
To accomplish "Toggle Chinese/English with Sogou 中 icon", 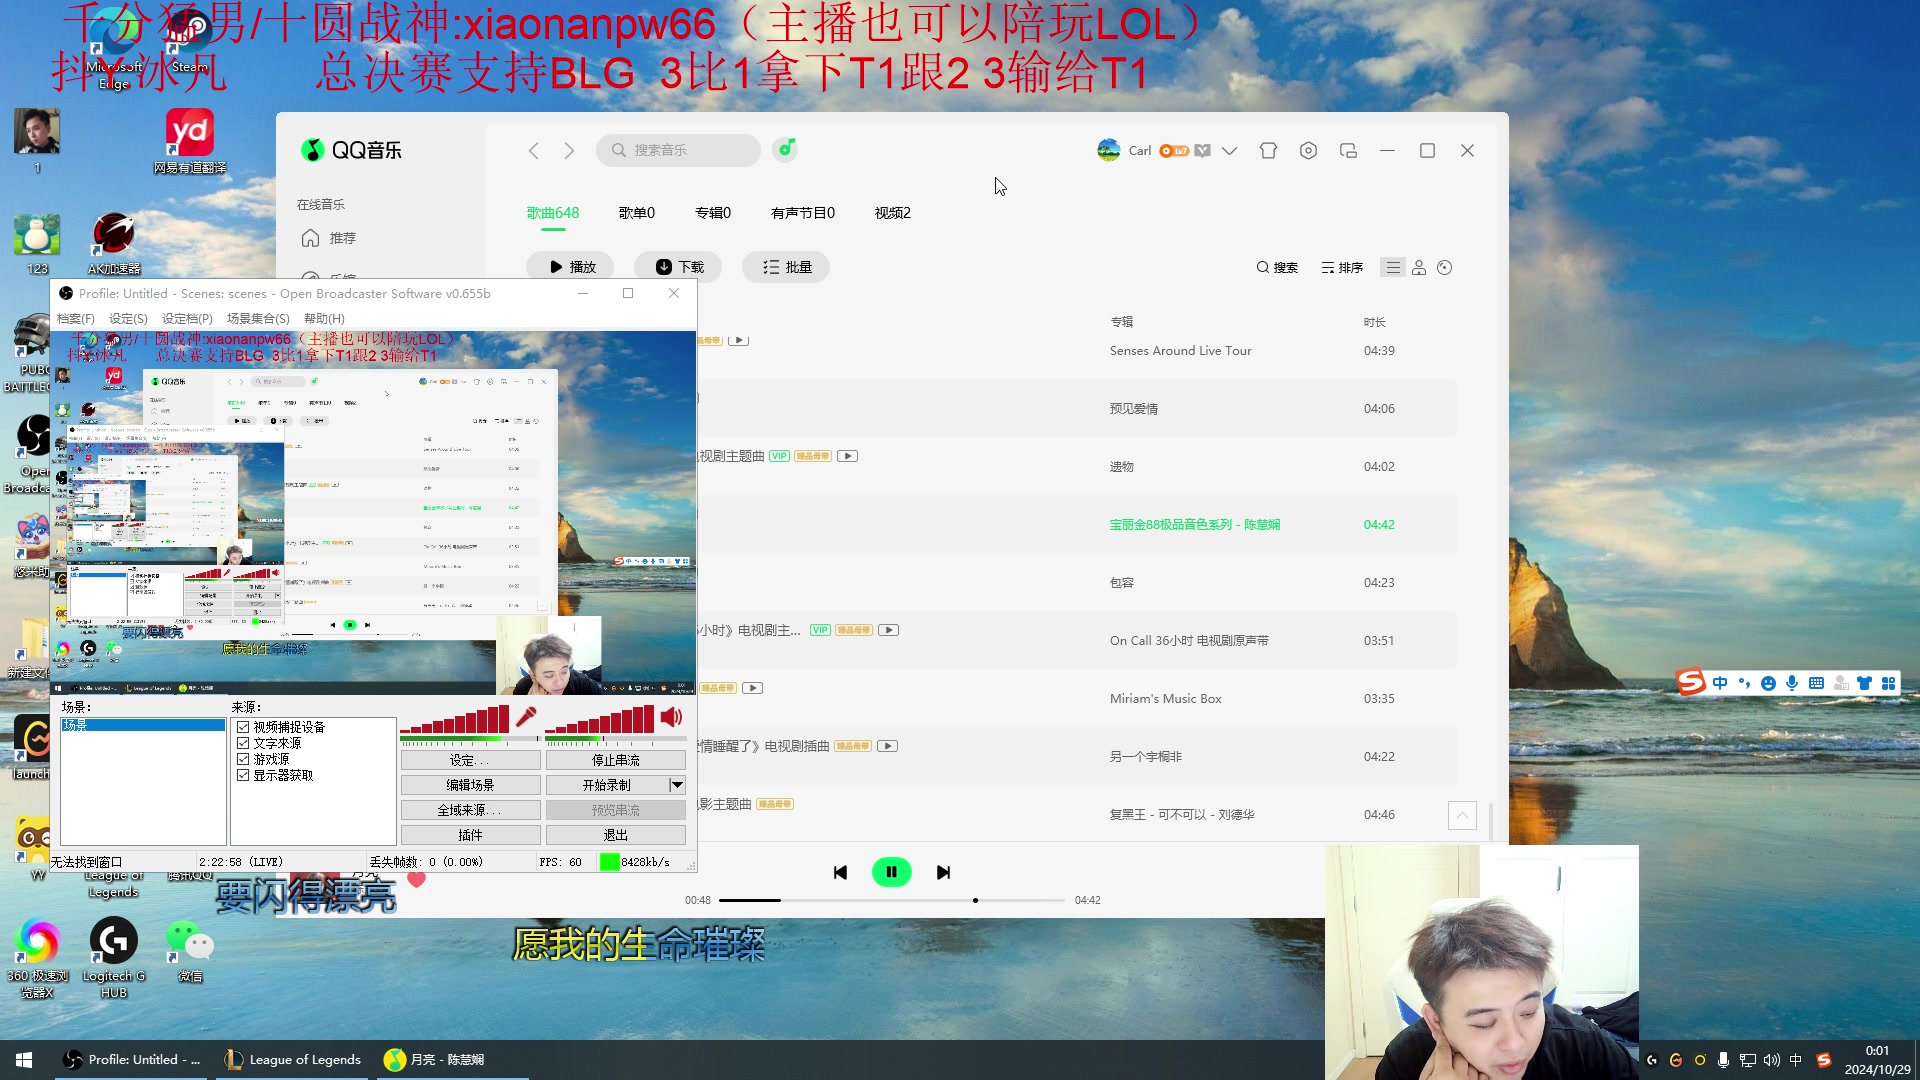I will coord(1720,683).
